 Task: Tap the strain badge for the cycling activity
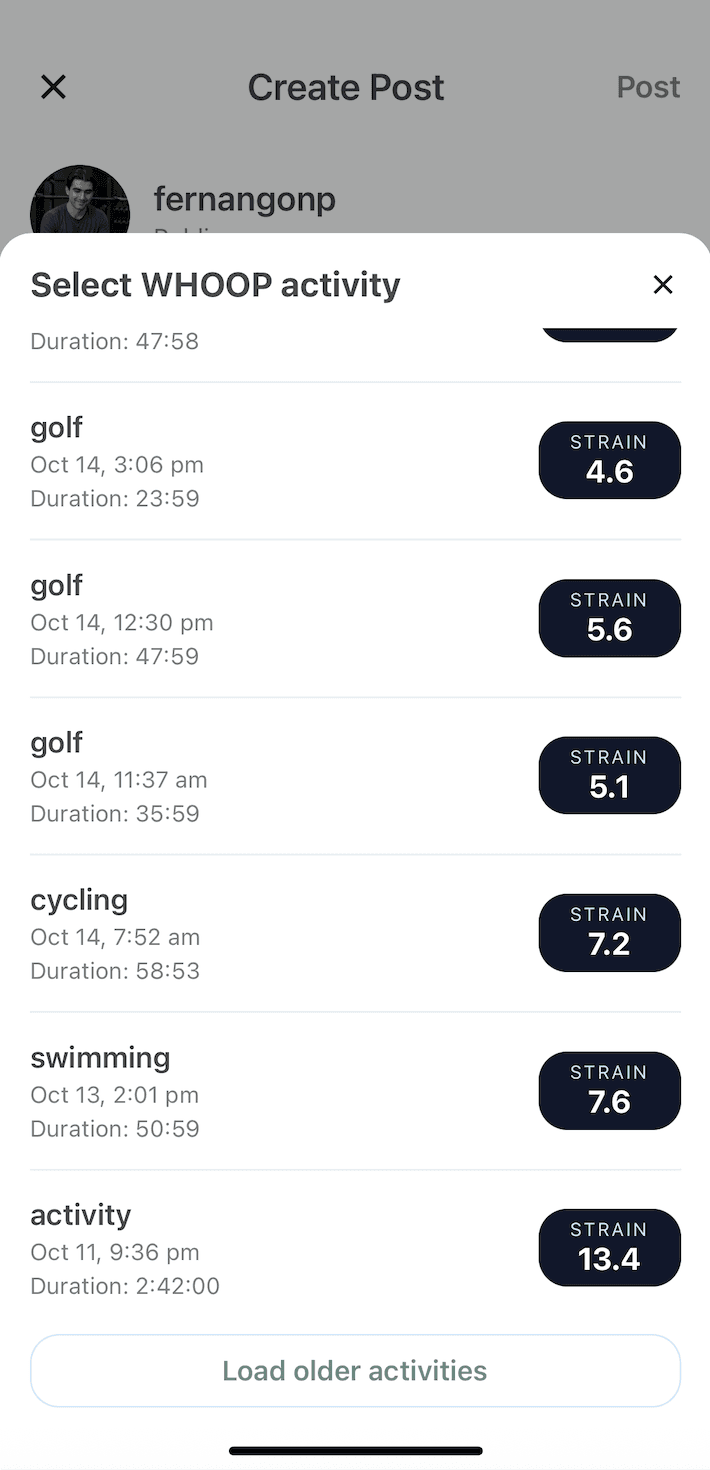pyautogui.click(x=609, y=932)
